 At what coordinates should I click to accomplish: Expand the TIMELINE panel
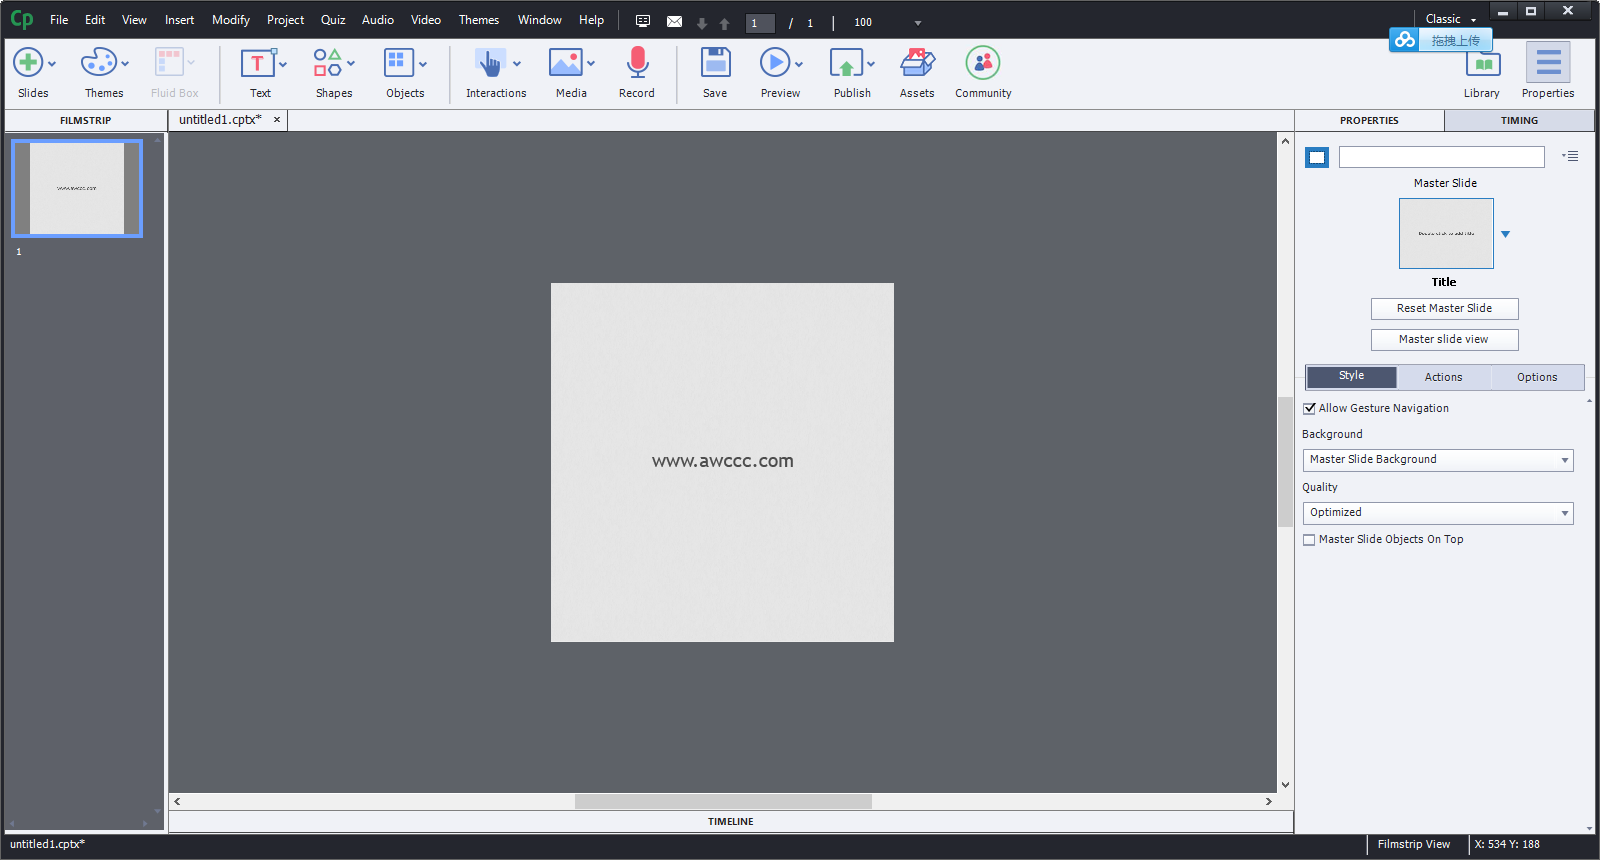(x=731, y=822)
